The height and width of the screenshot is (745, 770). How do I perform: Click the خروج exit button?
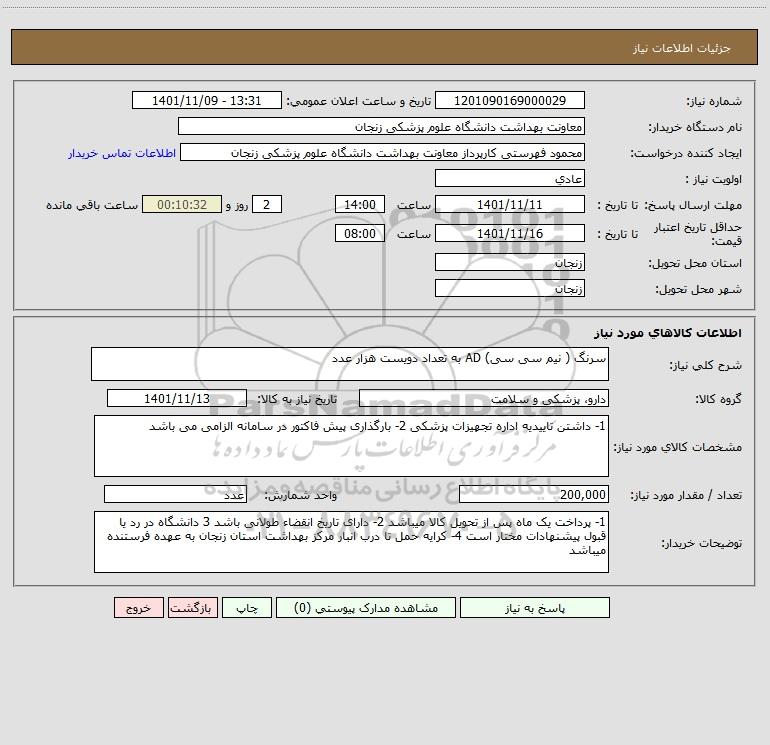(x=138, y=607)
